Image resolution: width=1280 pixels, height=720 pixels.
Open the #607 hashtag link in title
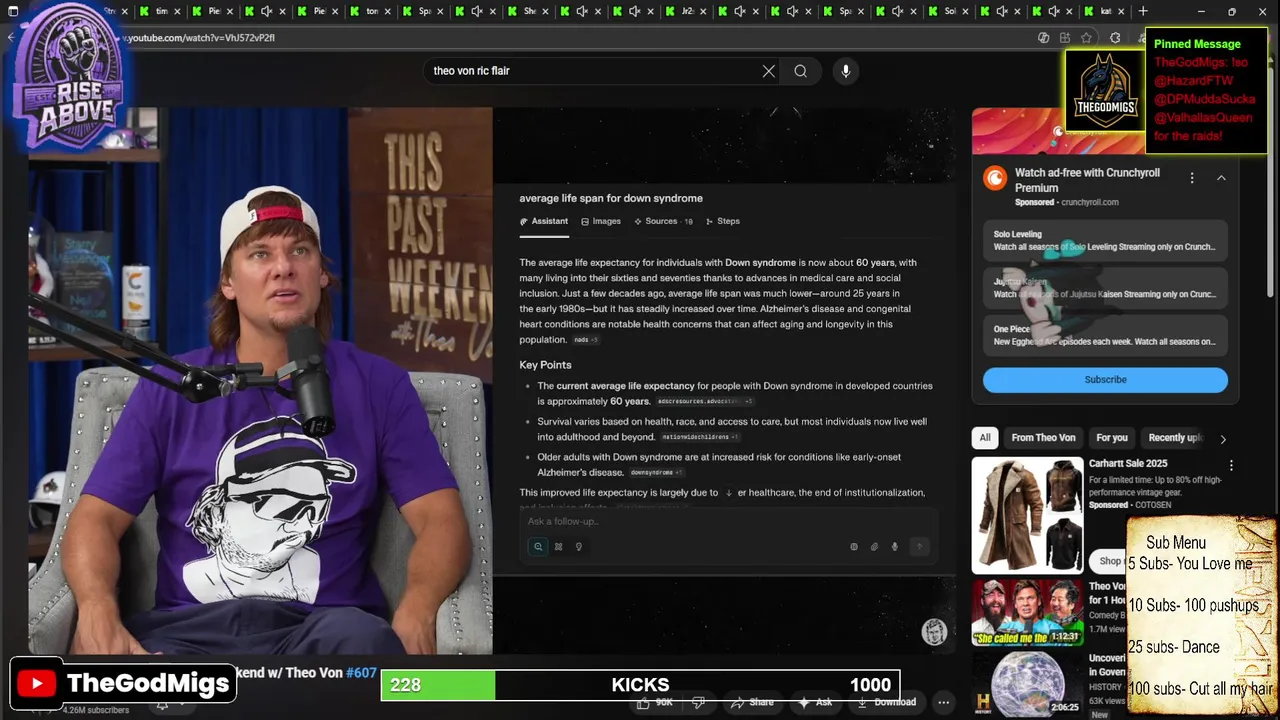(x=361, y=673)
